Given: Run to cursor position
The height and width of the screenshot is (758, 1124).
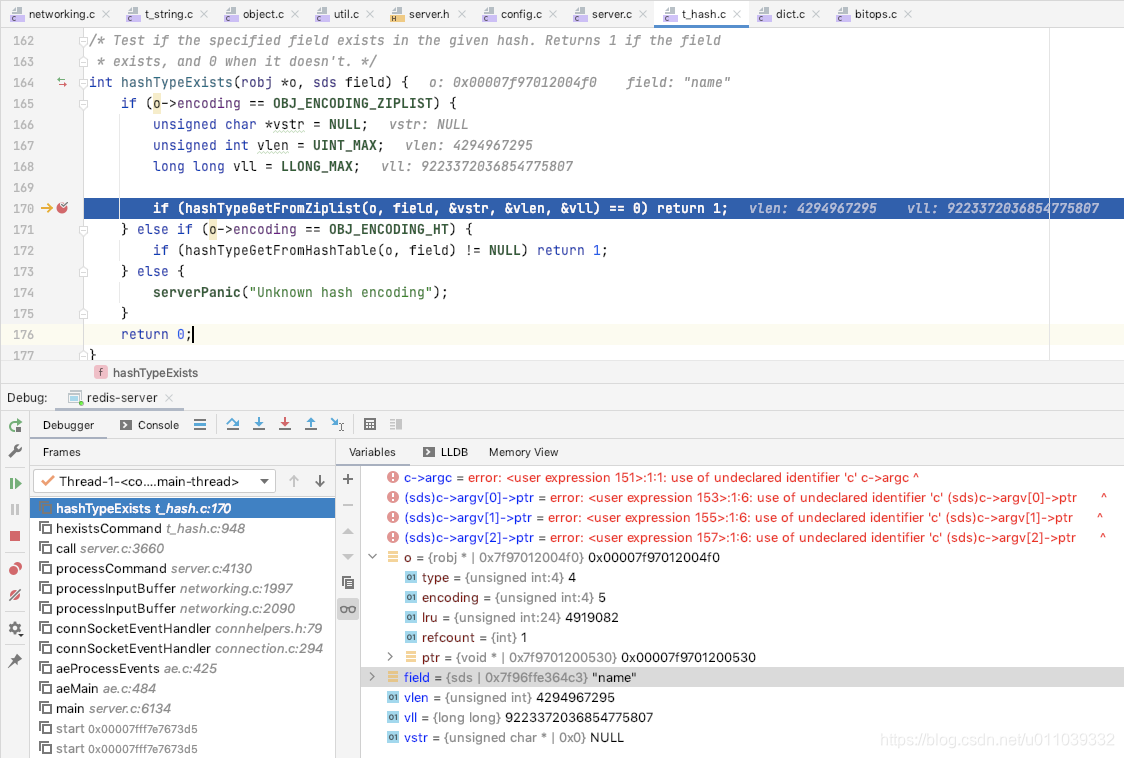Looking at the screenshot, I should point(338,425).
